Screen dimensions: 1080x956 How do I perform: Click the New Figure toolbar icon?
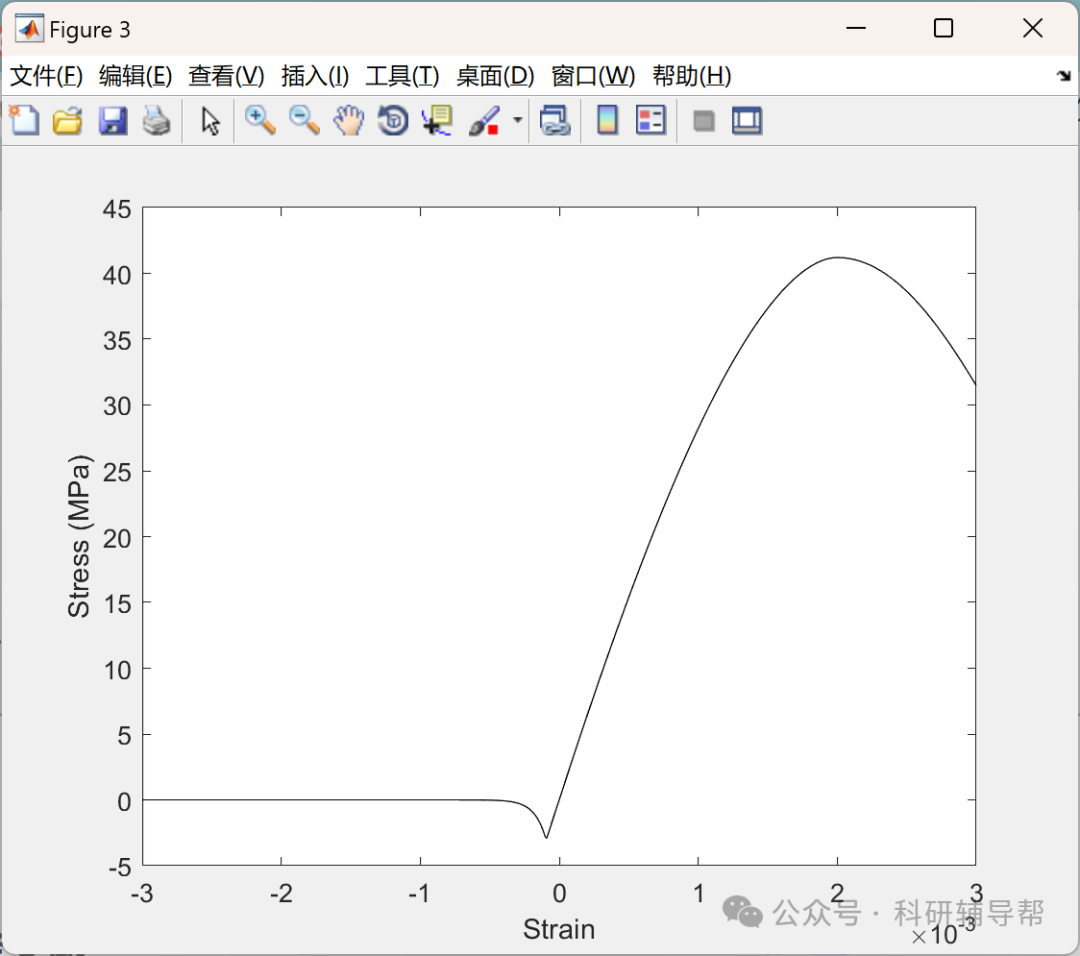[x=24, y=121]
